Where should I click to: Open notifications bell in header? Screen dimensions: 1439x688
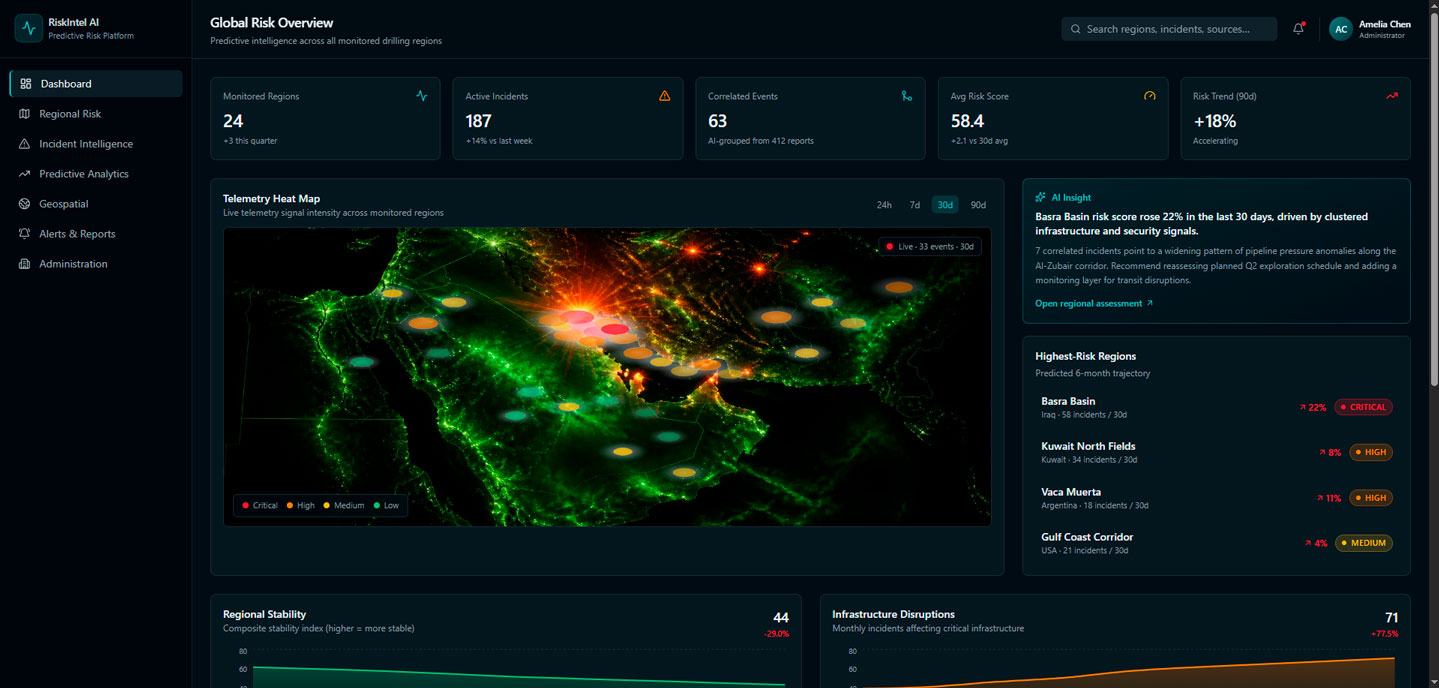click(x=1298, y=29)
